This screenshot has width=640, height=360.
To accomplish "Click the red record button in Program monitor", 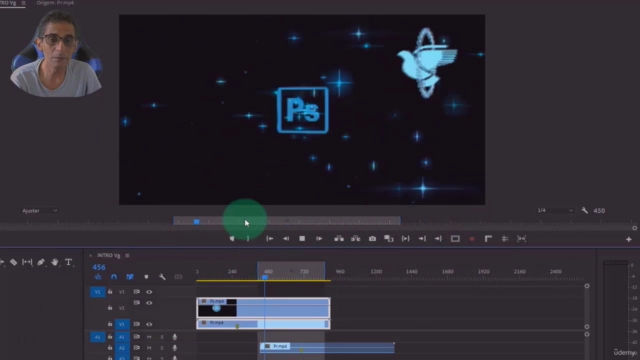I will pyautogui.click(x=472, y=239).
